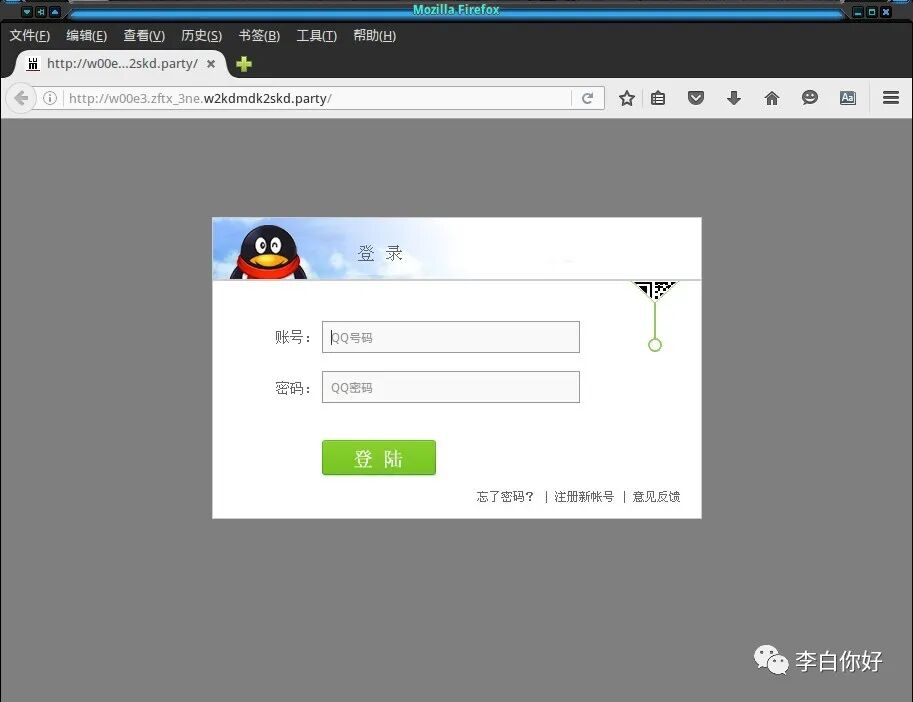Open the 查看(V) menu
Viewport: 913px width, 702px height.
point(144,36)
